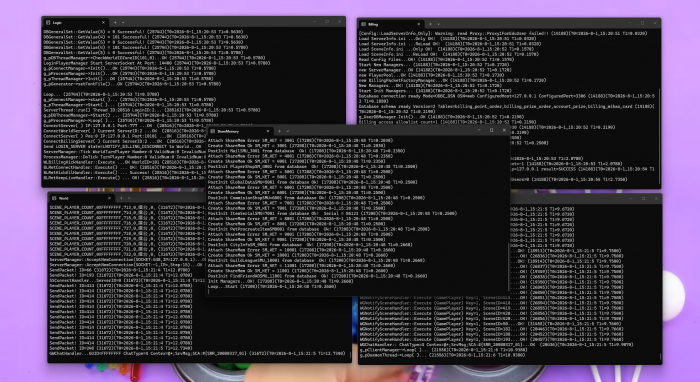Maximize the ShareMemory window
Screen dimensions: 700x382
point(492,130)
